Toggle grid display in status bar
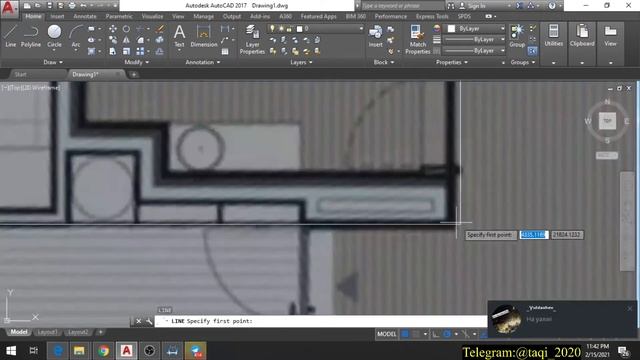The height and width of the screenshot is (360, 640). (x=405, y=334)
